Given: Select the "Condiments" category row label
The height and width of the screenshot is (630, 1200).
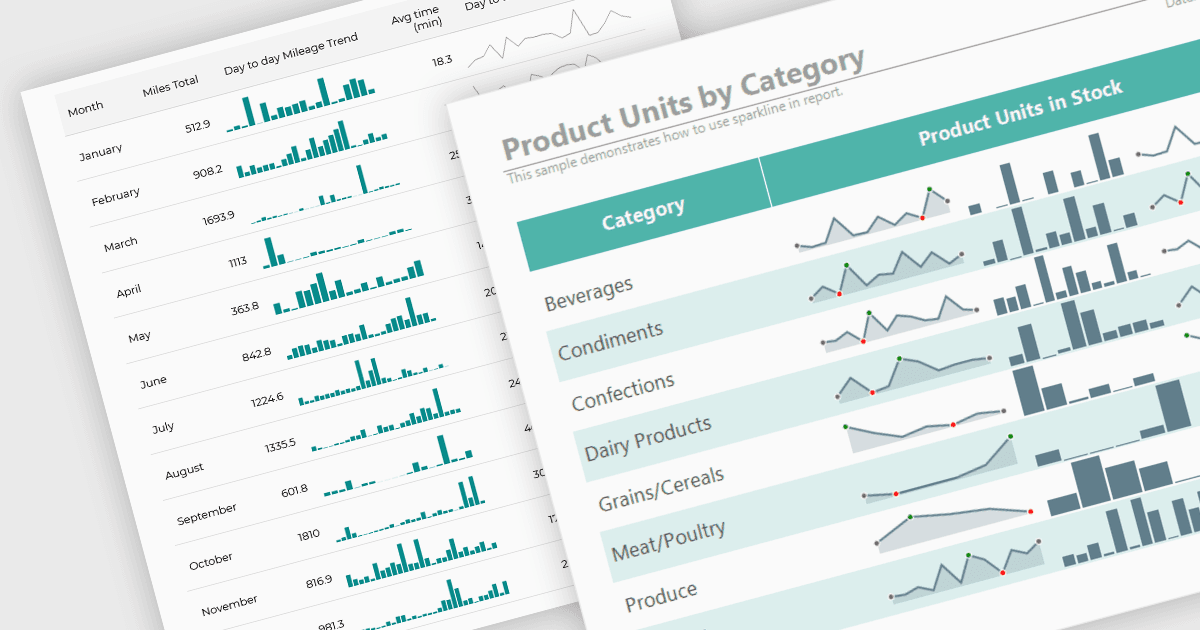Looking at the screenshot, I should [x=610, y=341].
